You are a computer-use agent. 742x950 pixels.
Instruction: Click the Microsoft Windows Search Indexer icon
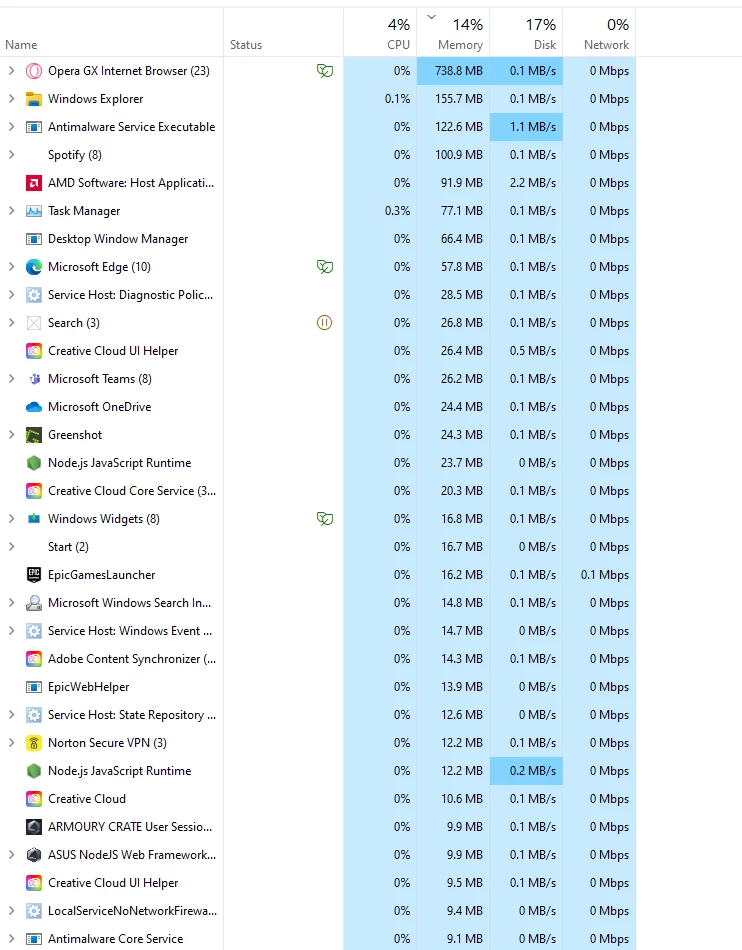(34, 603)
